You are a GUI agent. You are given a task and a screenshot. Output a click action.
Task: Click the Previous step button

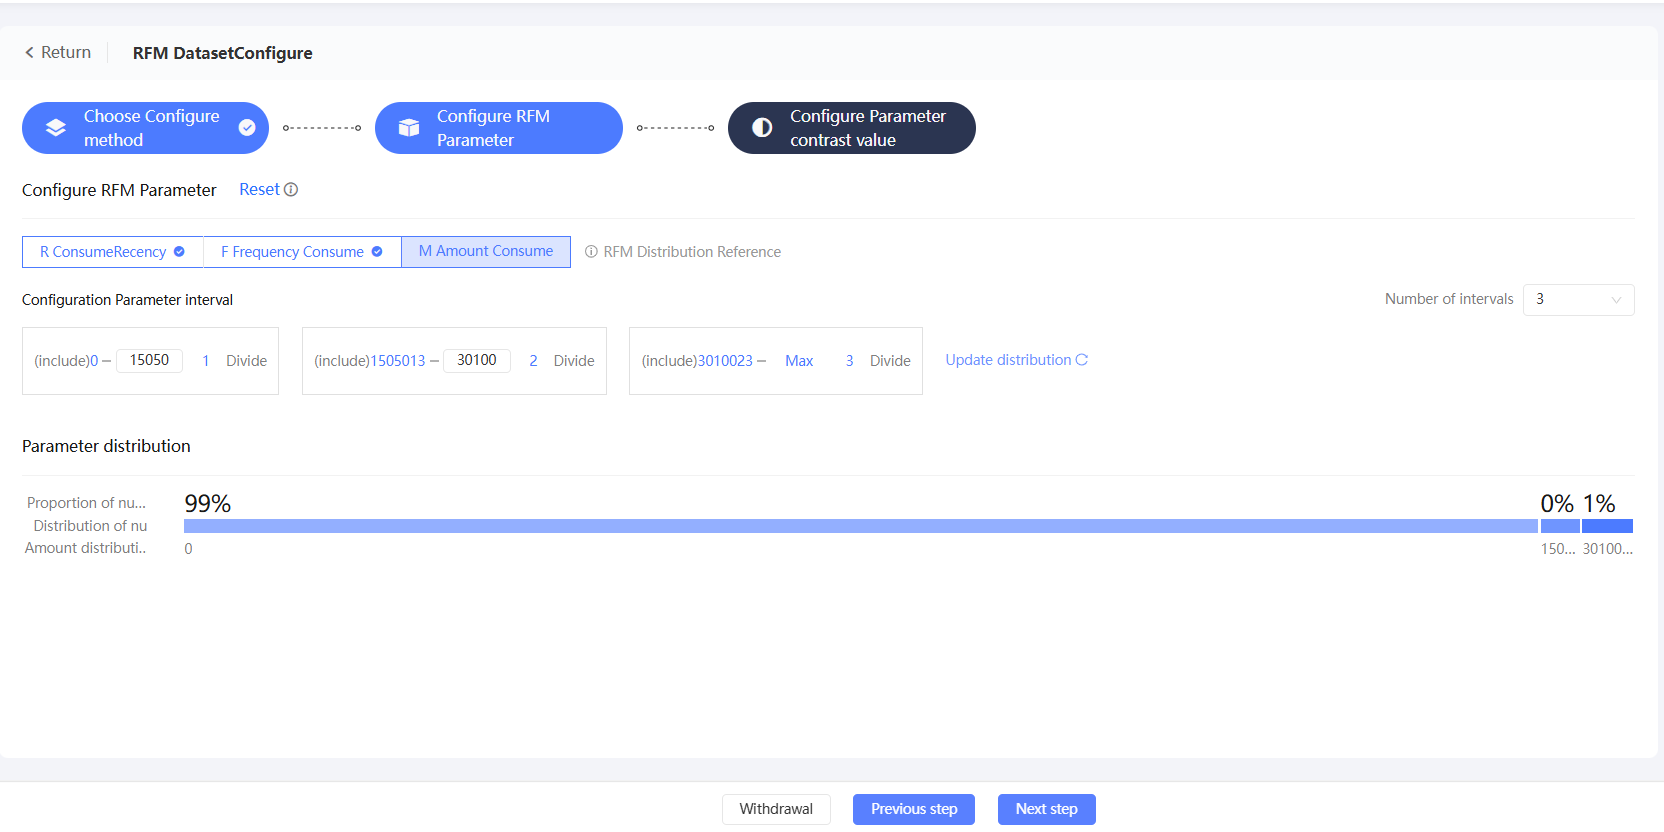click(914, 809)
